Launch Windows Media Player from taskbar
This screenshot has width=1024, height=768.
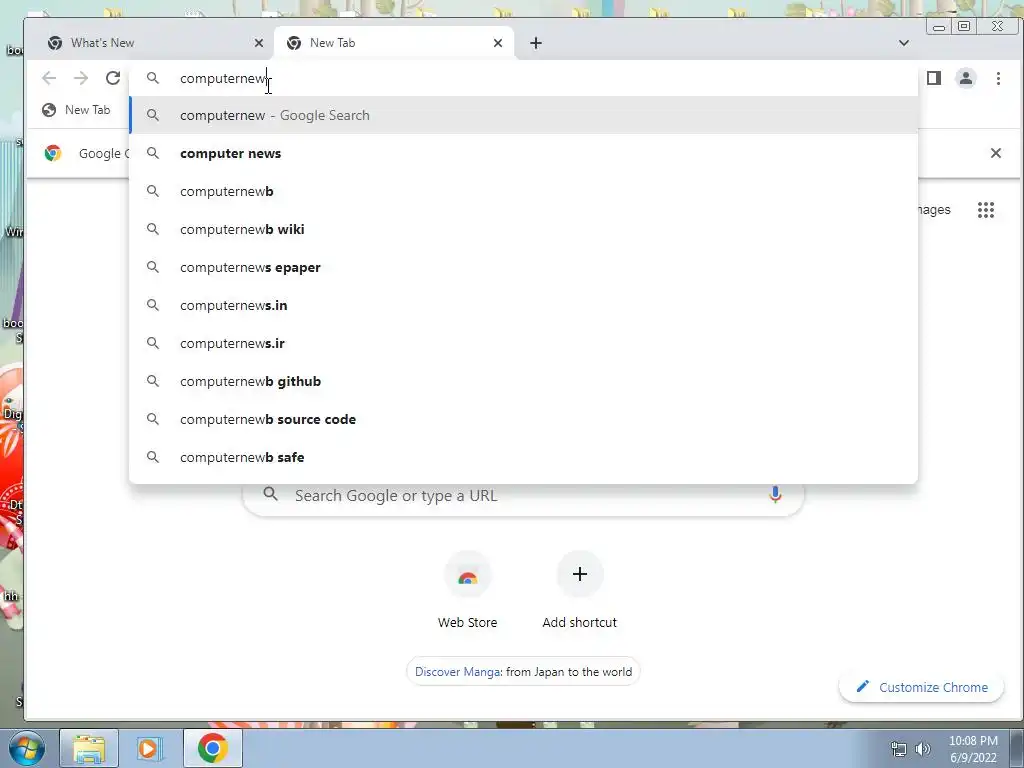pyautogui.click(x=150, y=749)
